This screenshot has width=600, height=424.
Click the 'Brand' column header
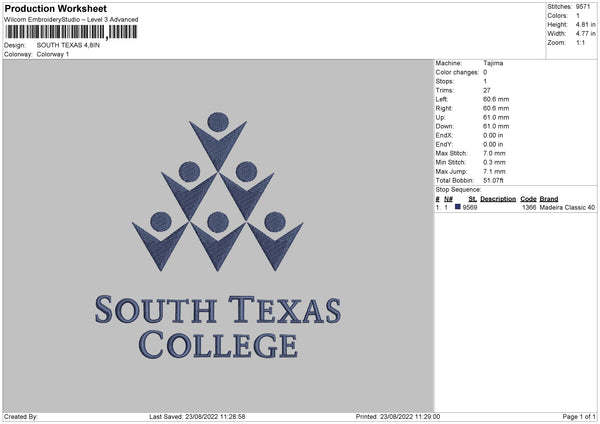549,199
